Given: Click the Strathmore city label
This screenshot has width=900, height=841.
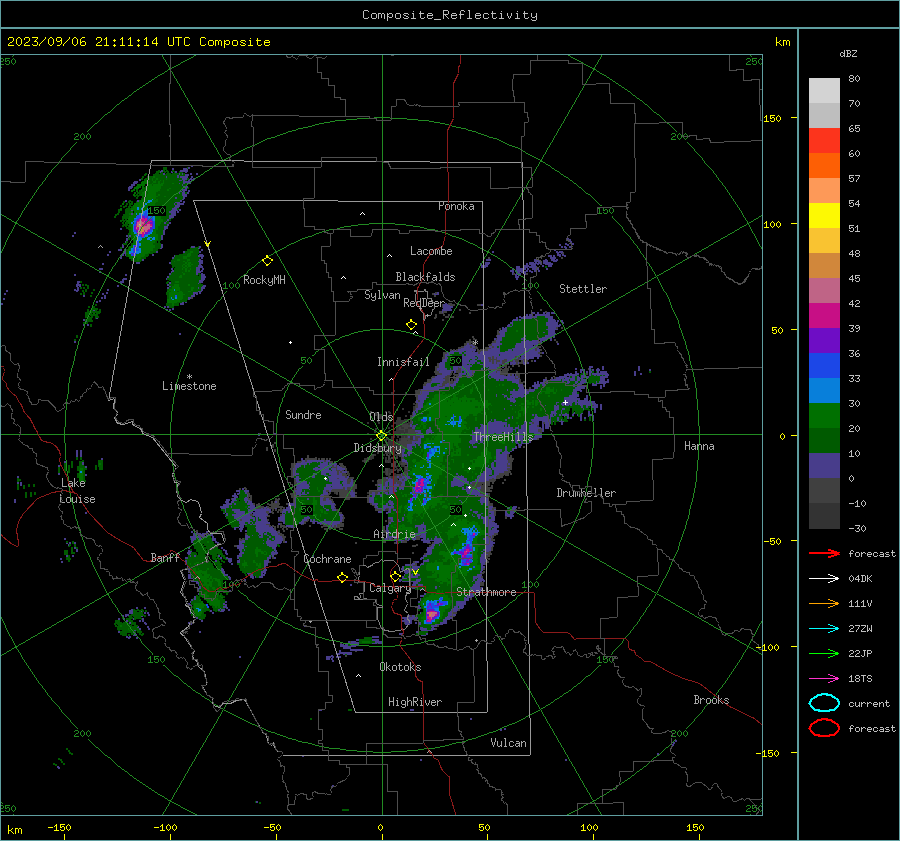Looking at the screenshot, I should (486, 592).
